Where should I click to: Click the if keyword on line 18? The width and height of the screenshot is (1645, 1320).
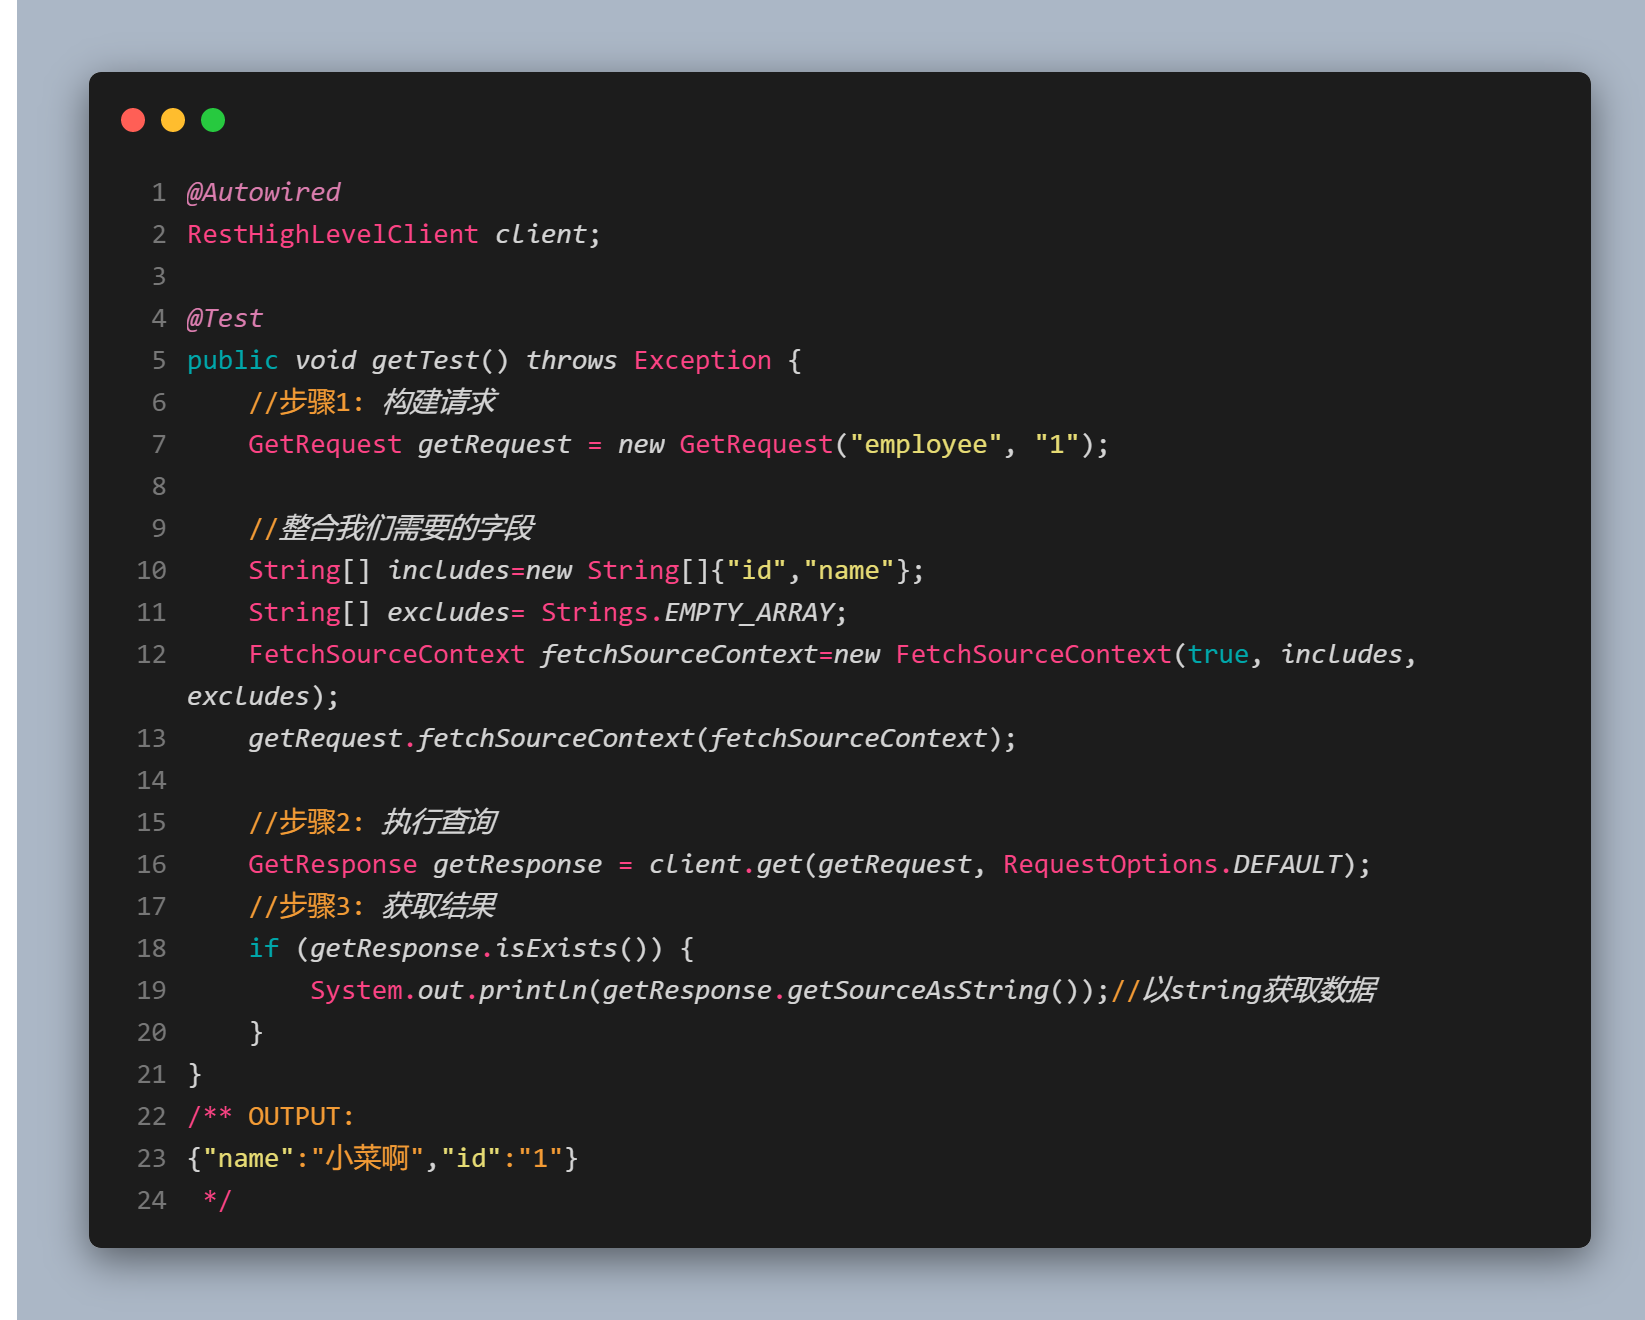pyautogui.click(x=264, y=948)
